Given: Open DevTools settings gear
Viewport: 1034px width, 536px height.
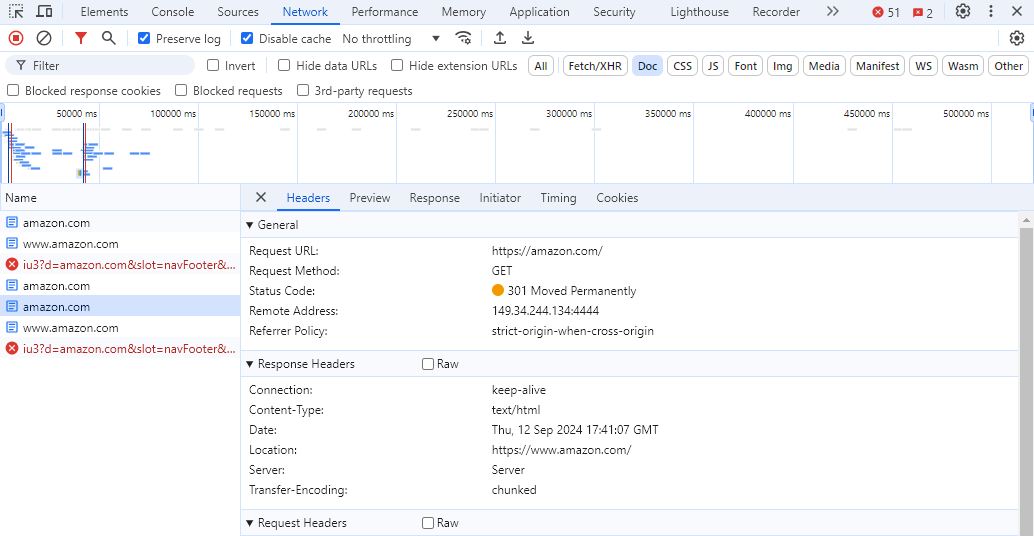Looking at the screenshot, I should [963, 11].
